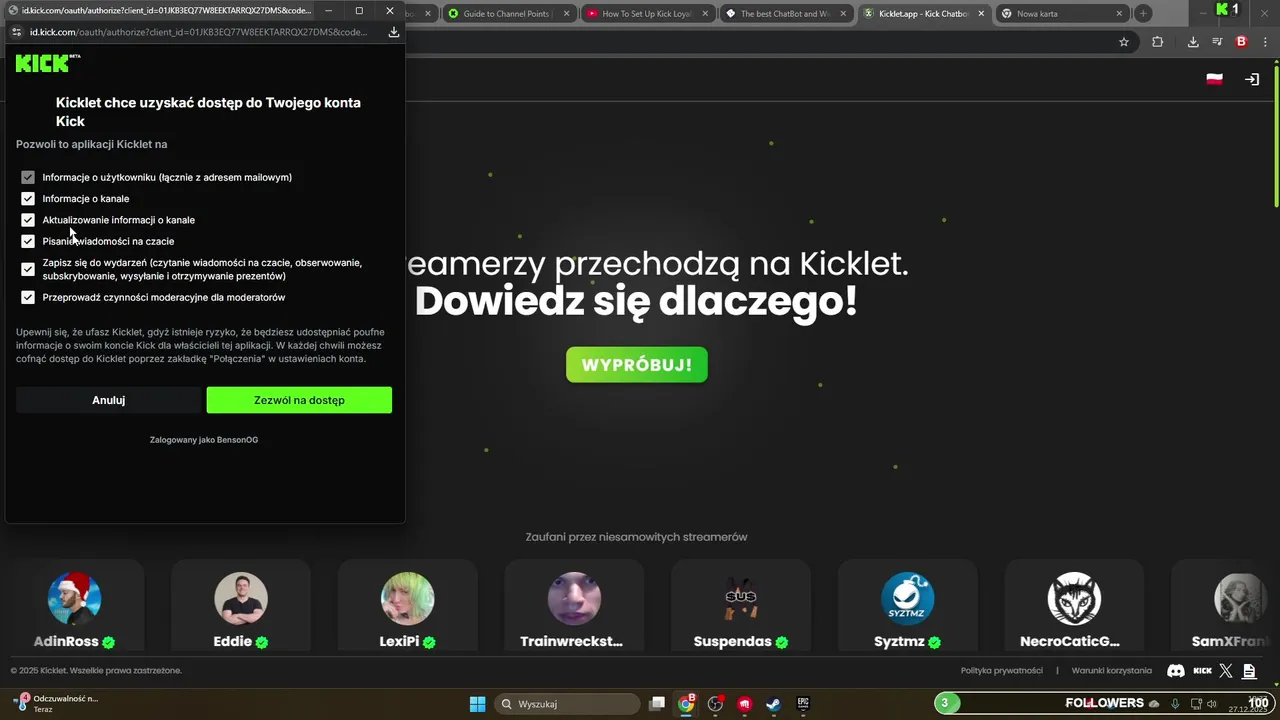Click 'Anuluj' to cancel authorization

pos(109,400)
